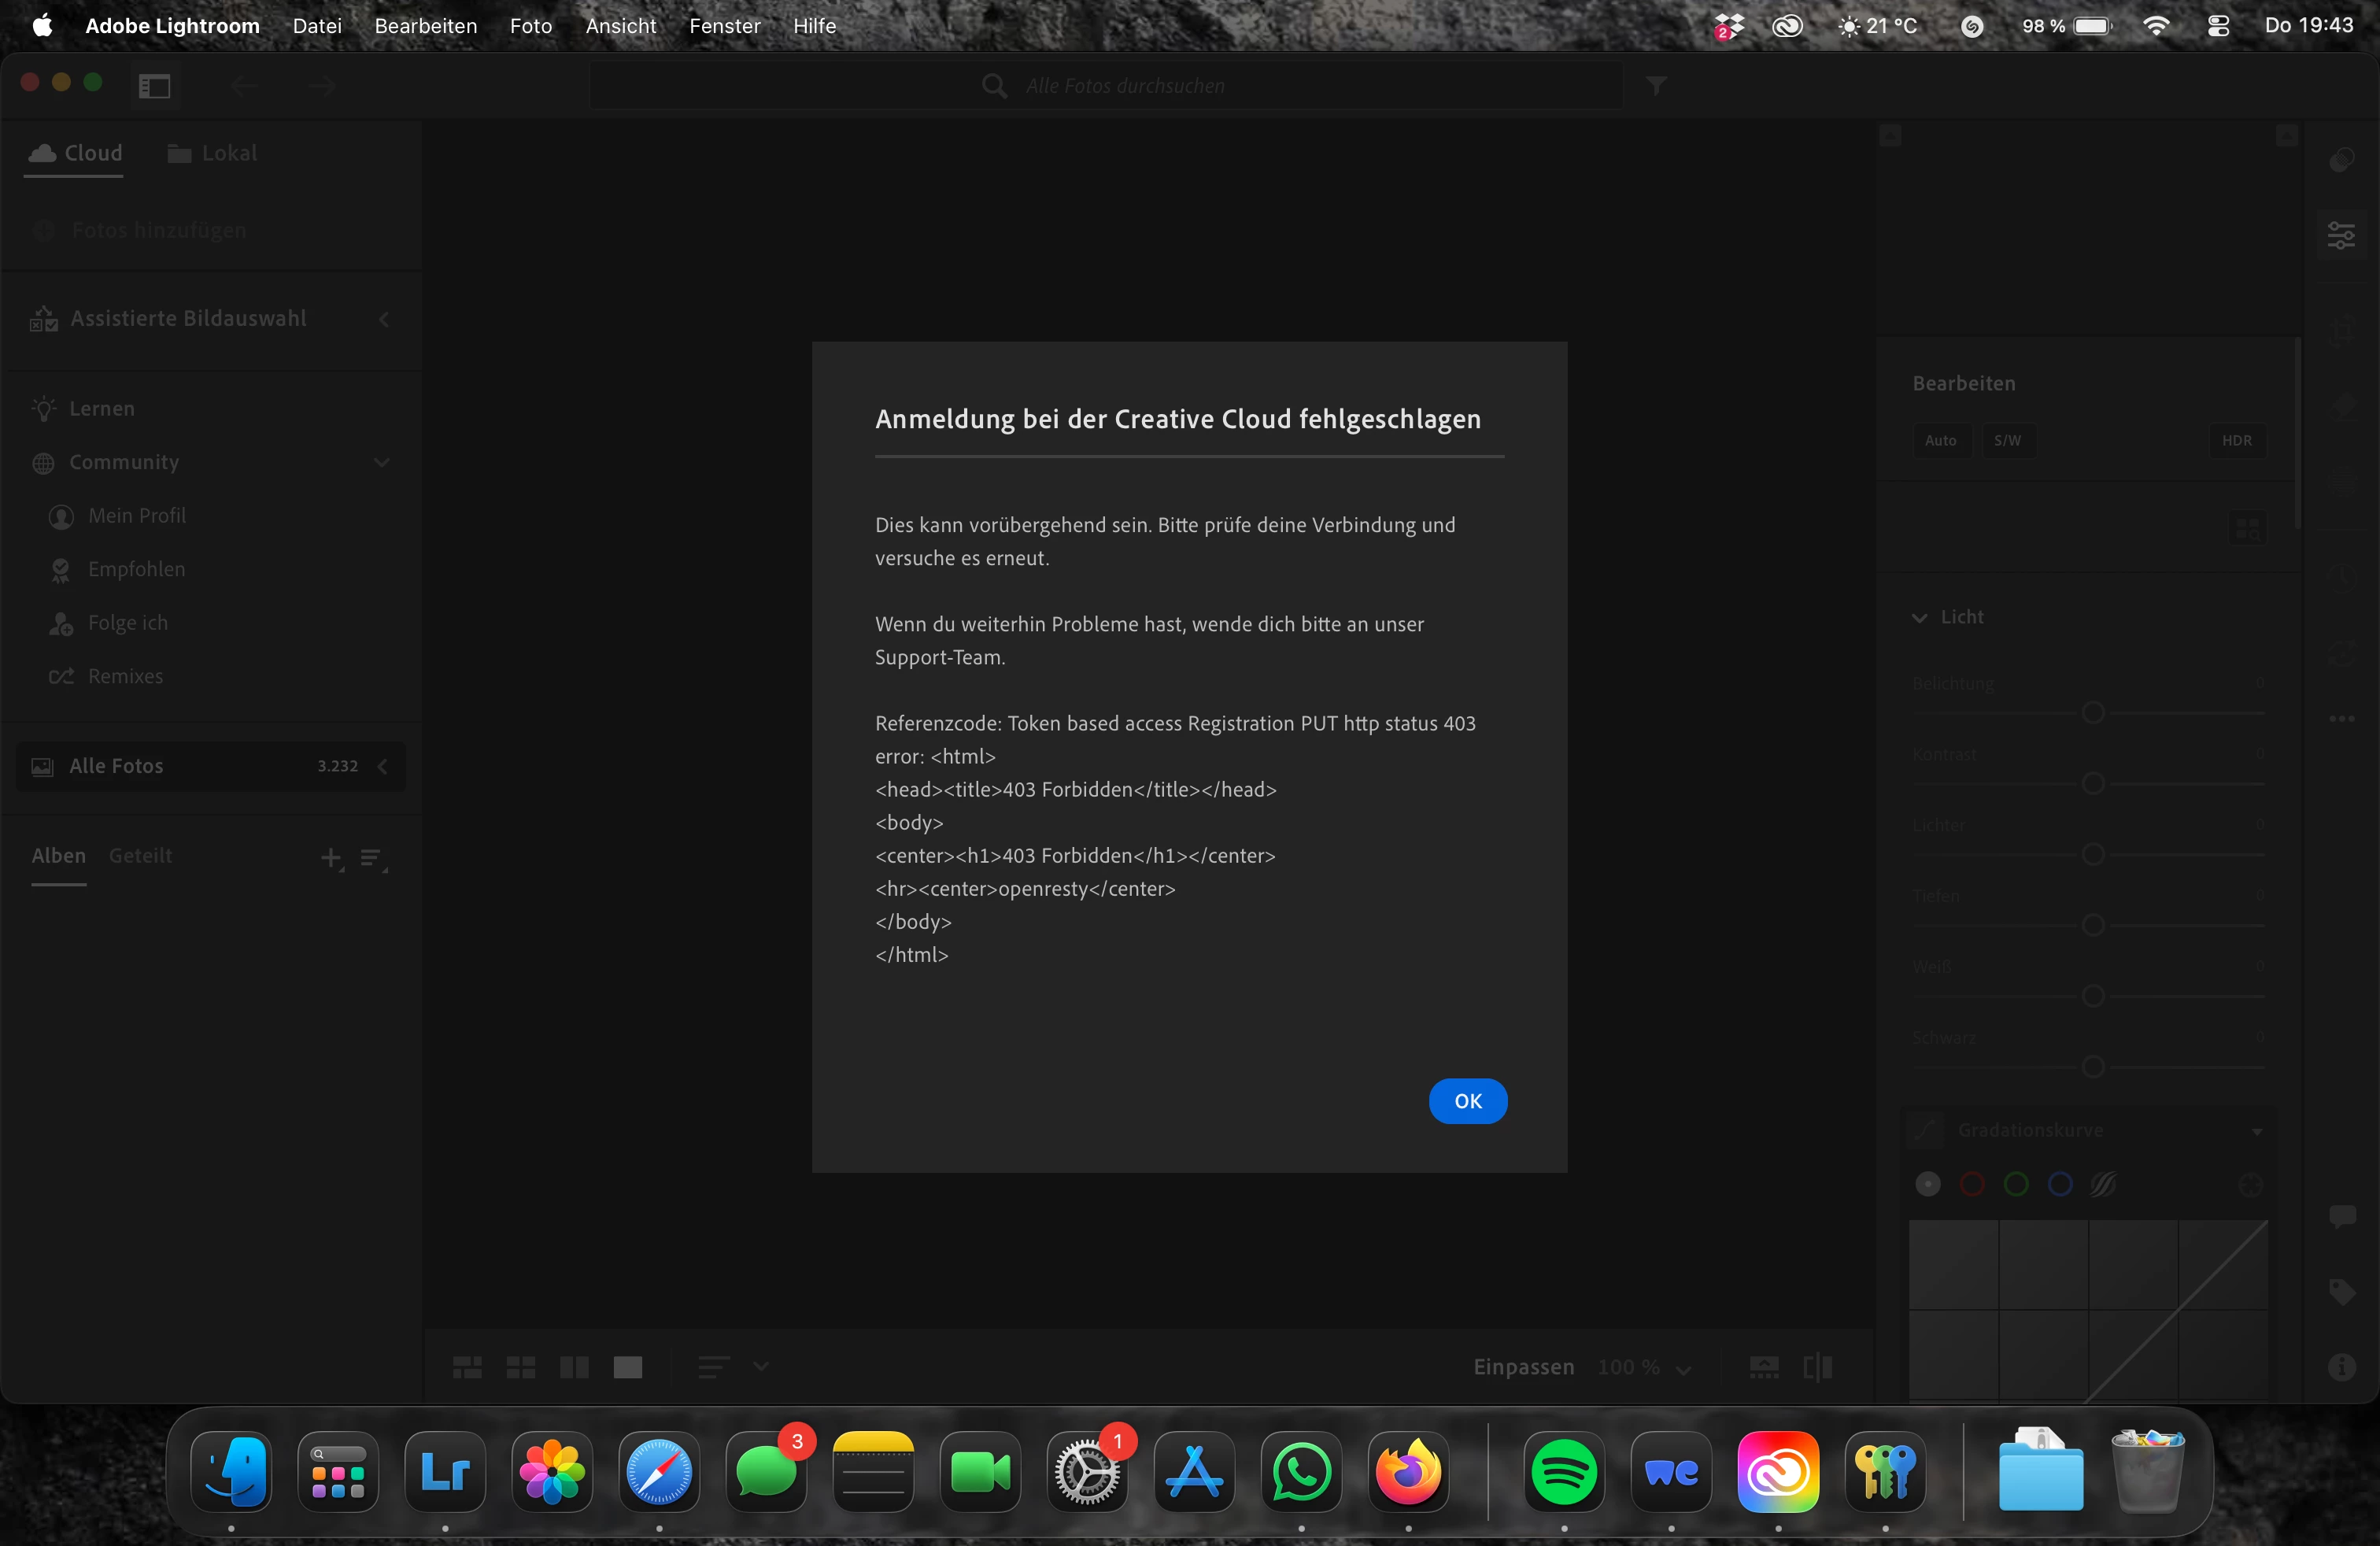Click the forward arrow in the toolbar
Screen dimensions: 2380x1546
pos(321,86)
